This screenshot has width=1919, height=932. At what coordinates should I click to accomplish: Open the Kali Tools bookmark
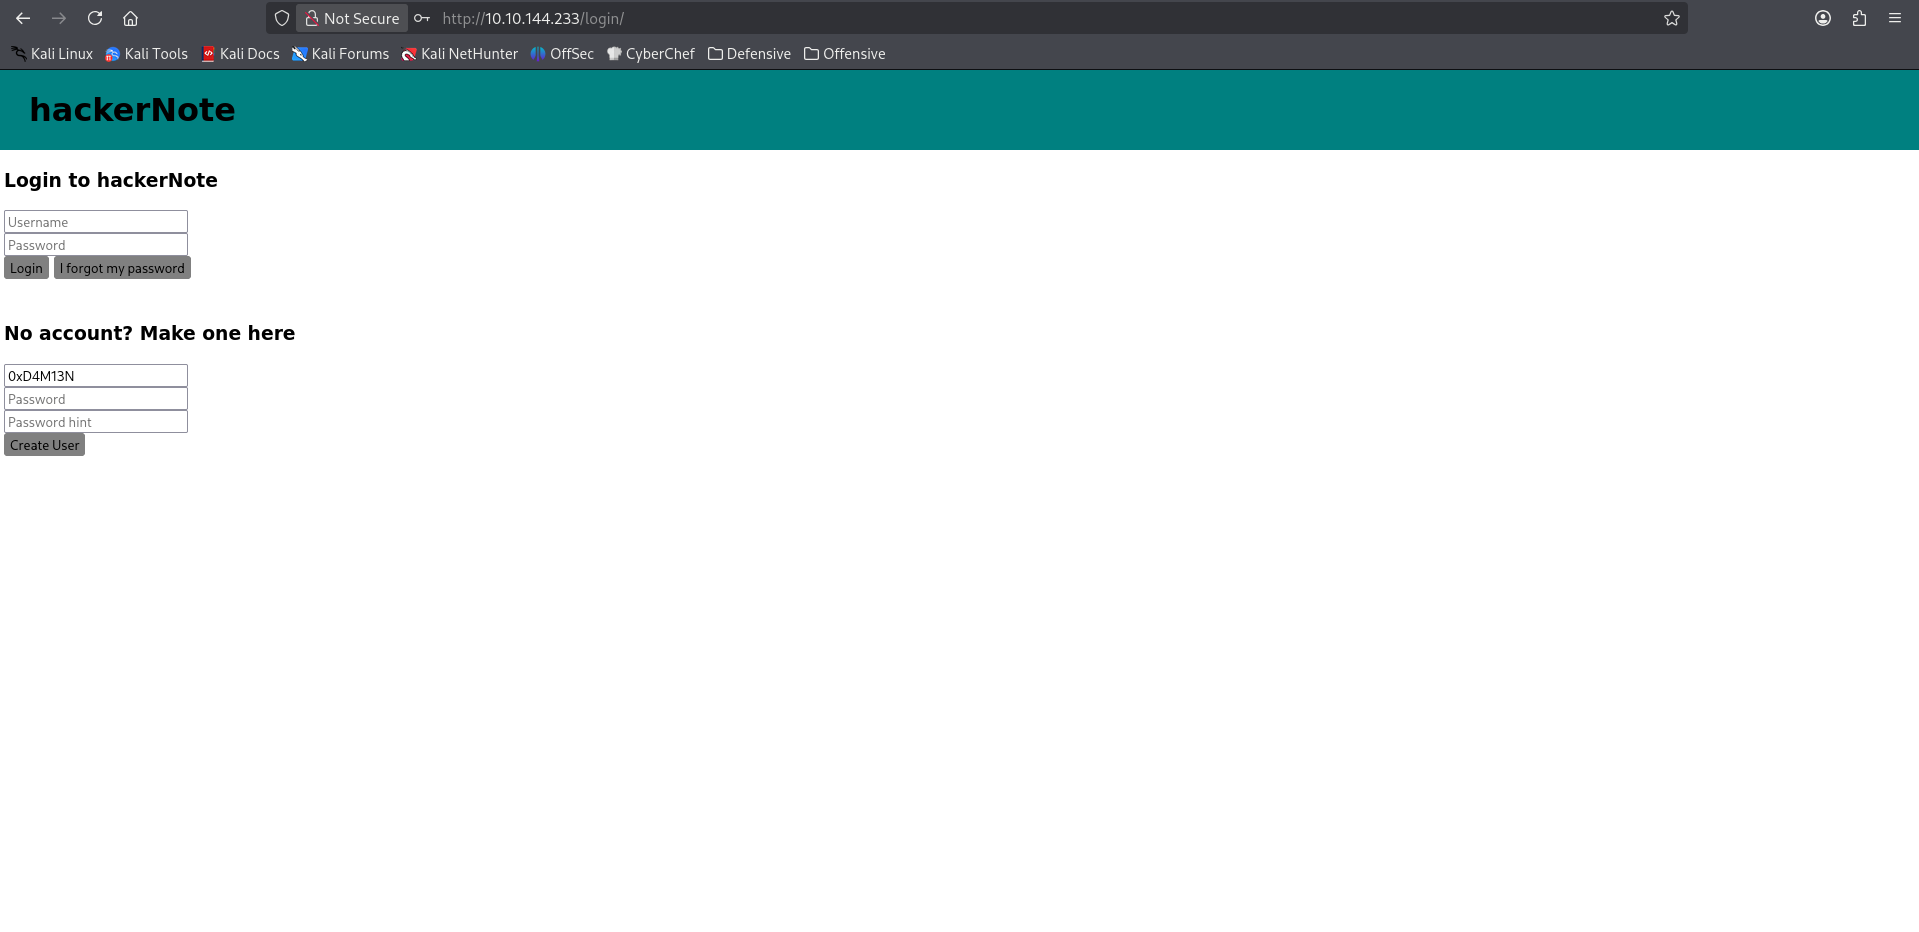146,54
